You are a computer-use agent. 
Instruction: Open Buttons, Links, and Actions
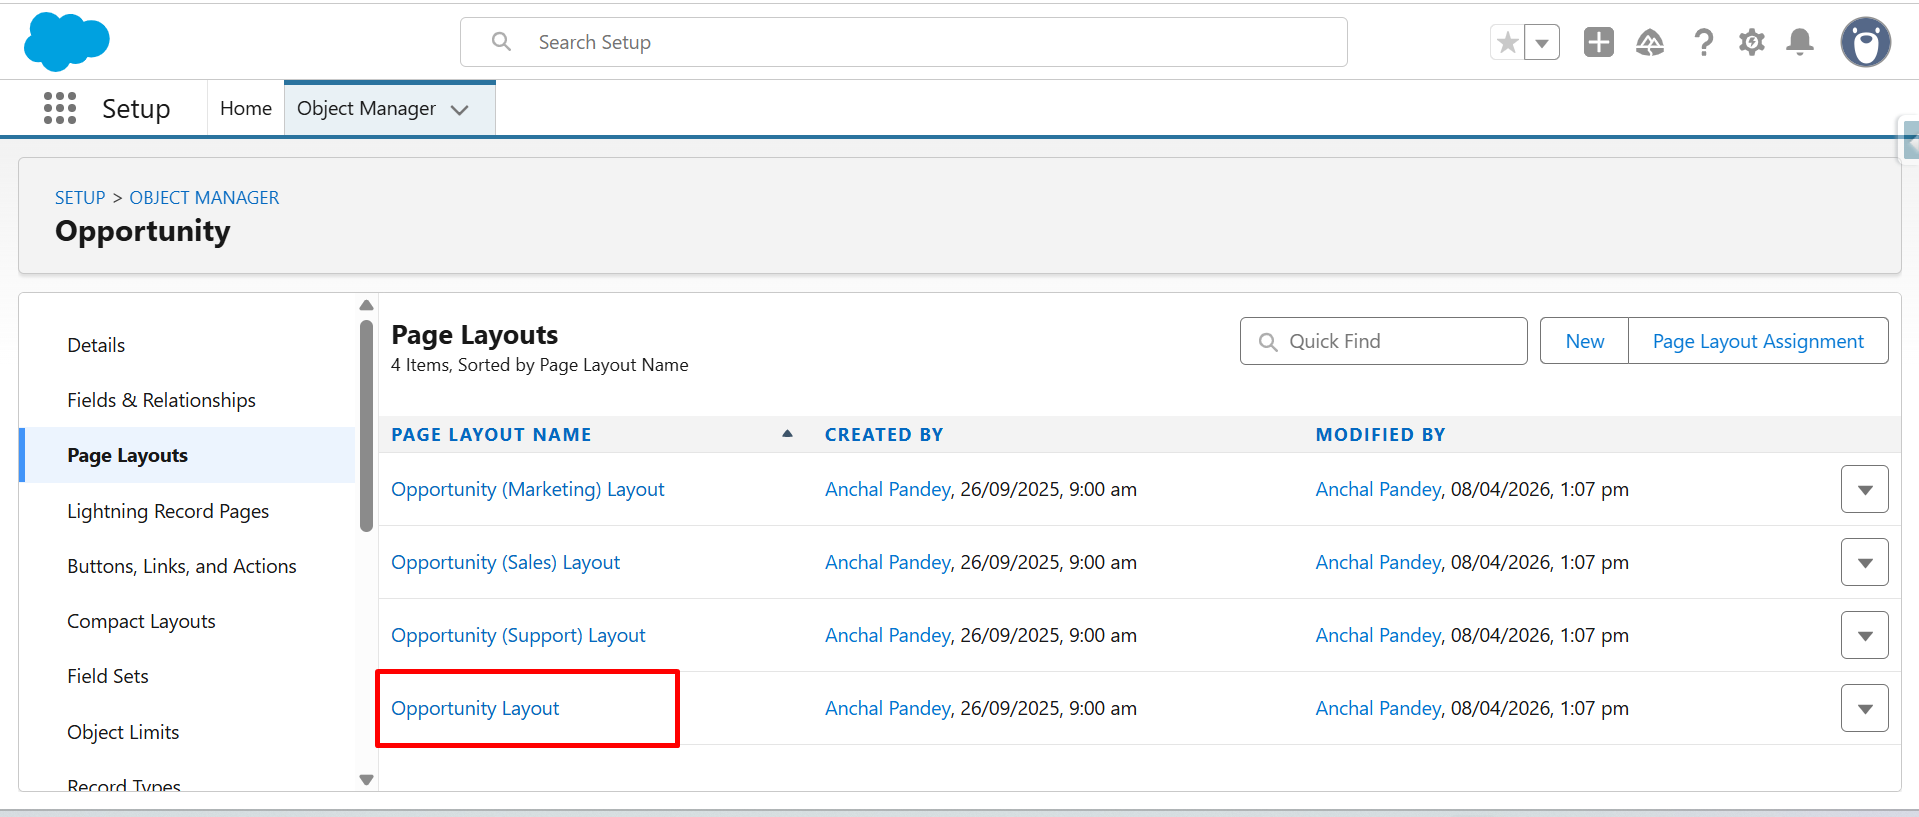point(182,566)
